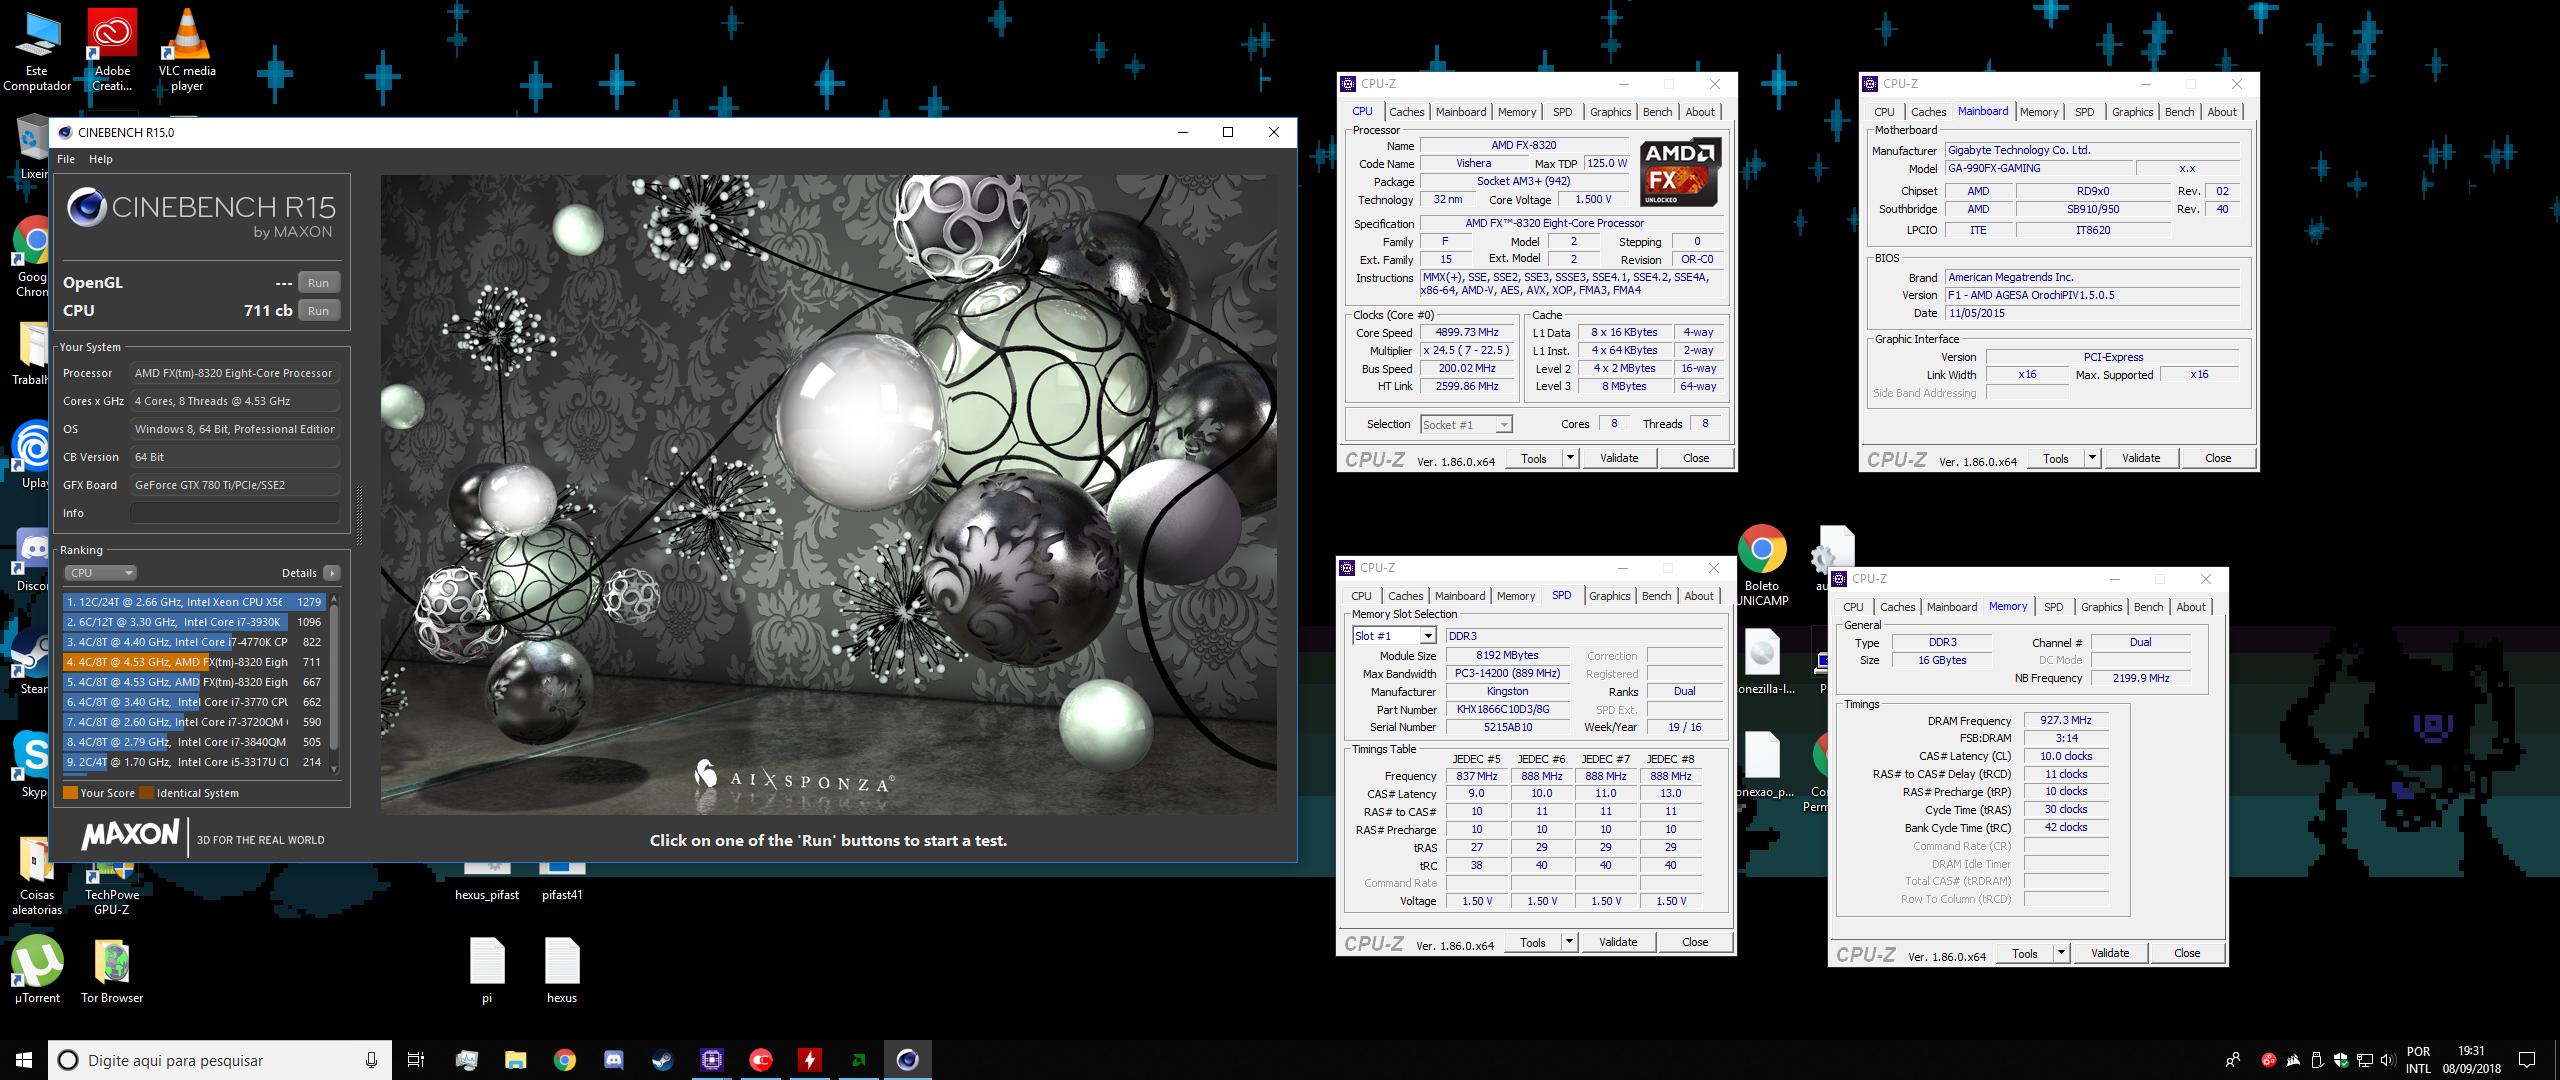Open the network status tray icon
This screenshot has height=1080, width=2560.
[x=2365, y=1060]
